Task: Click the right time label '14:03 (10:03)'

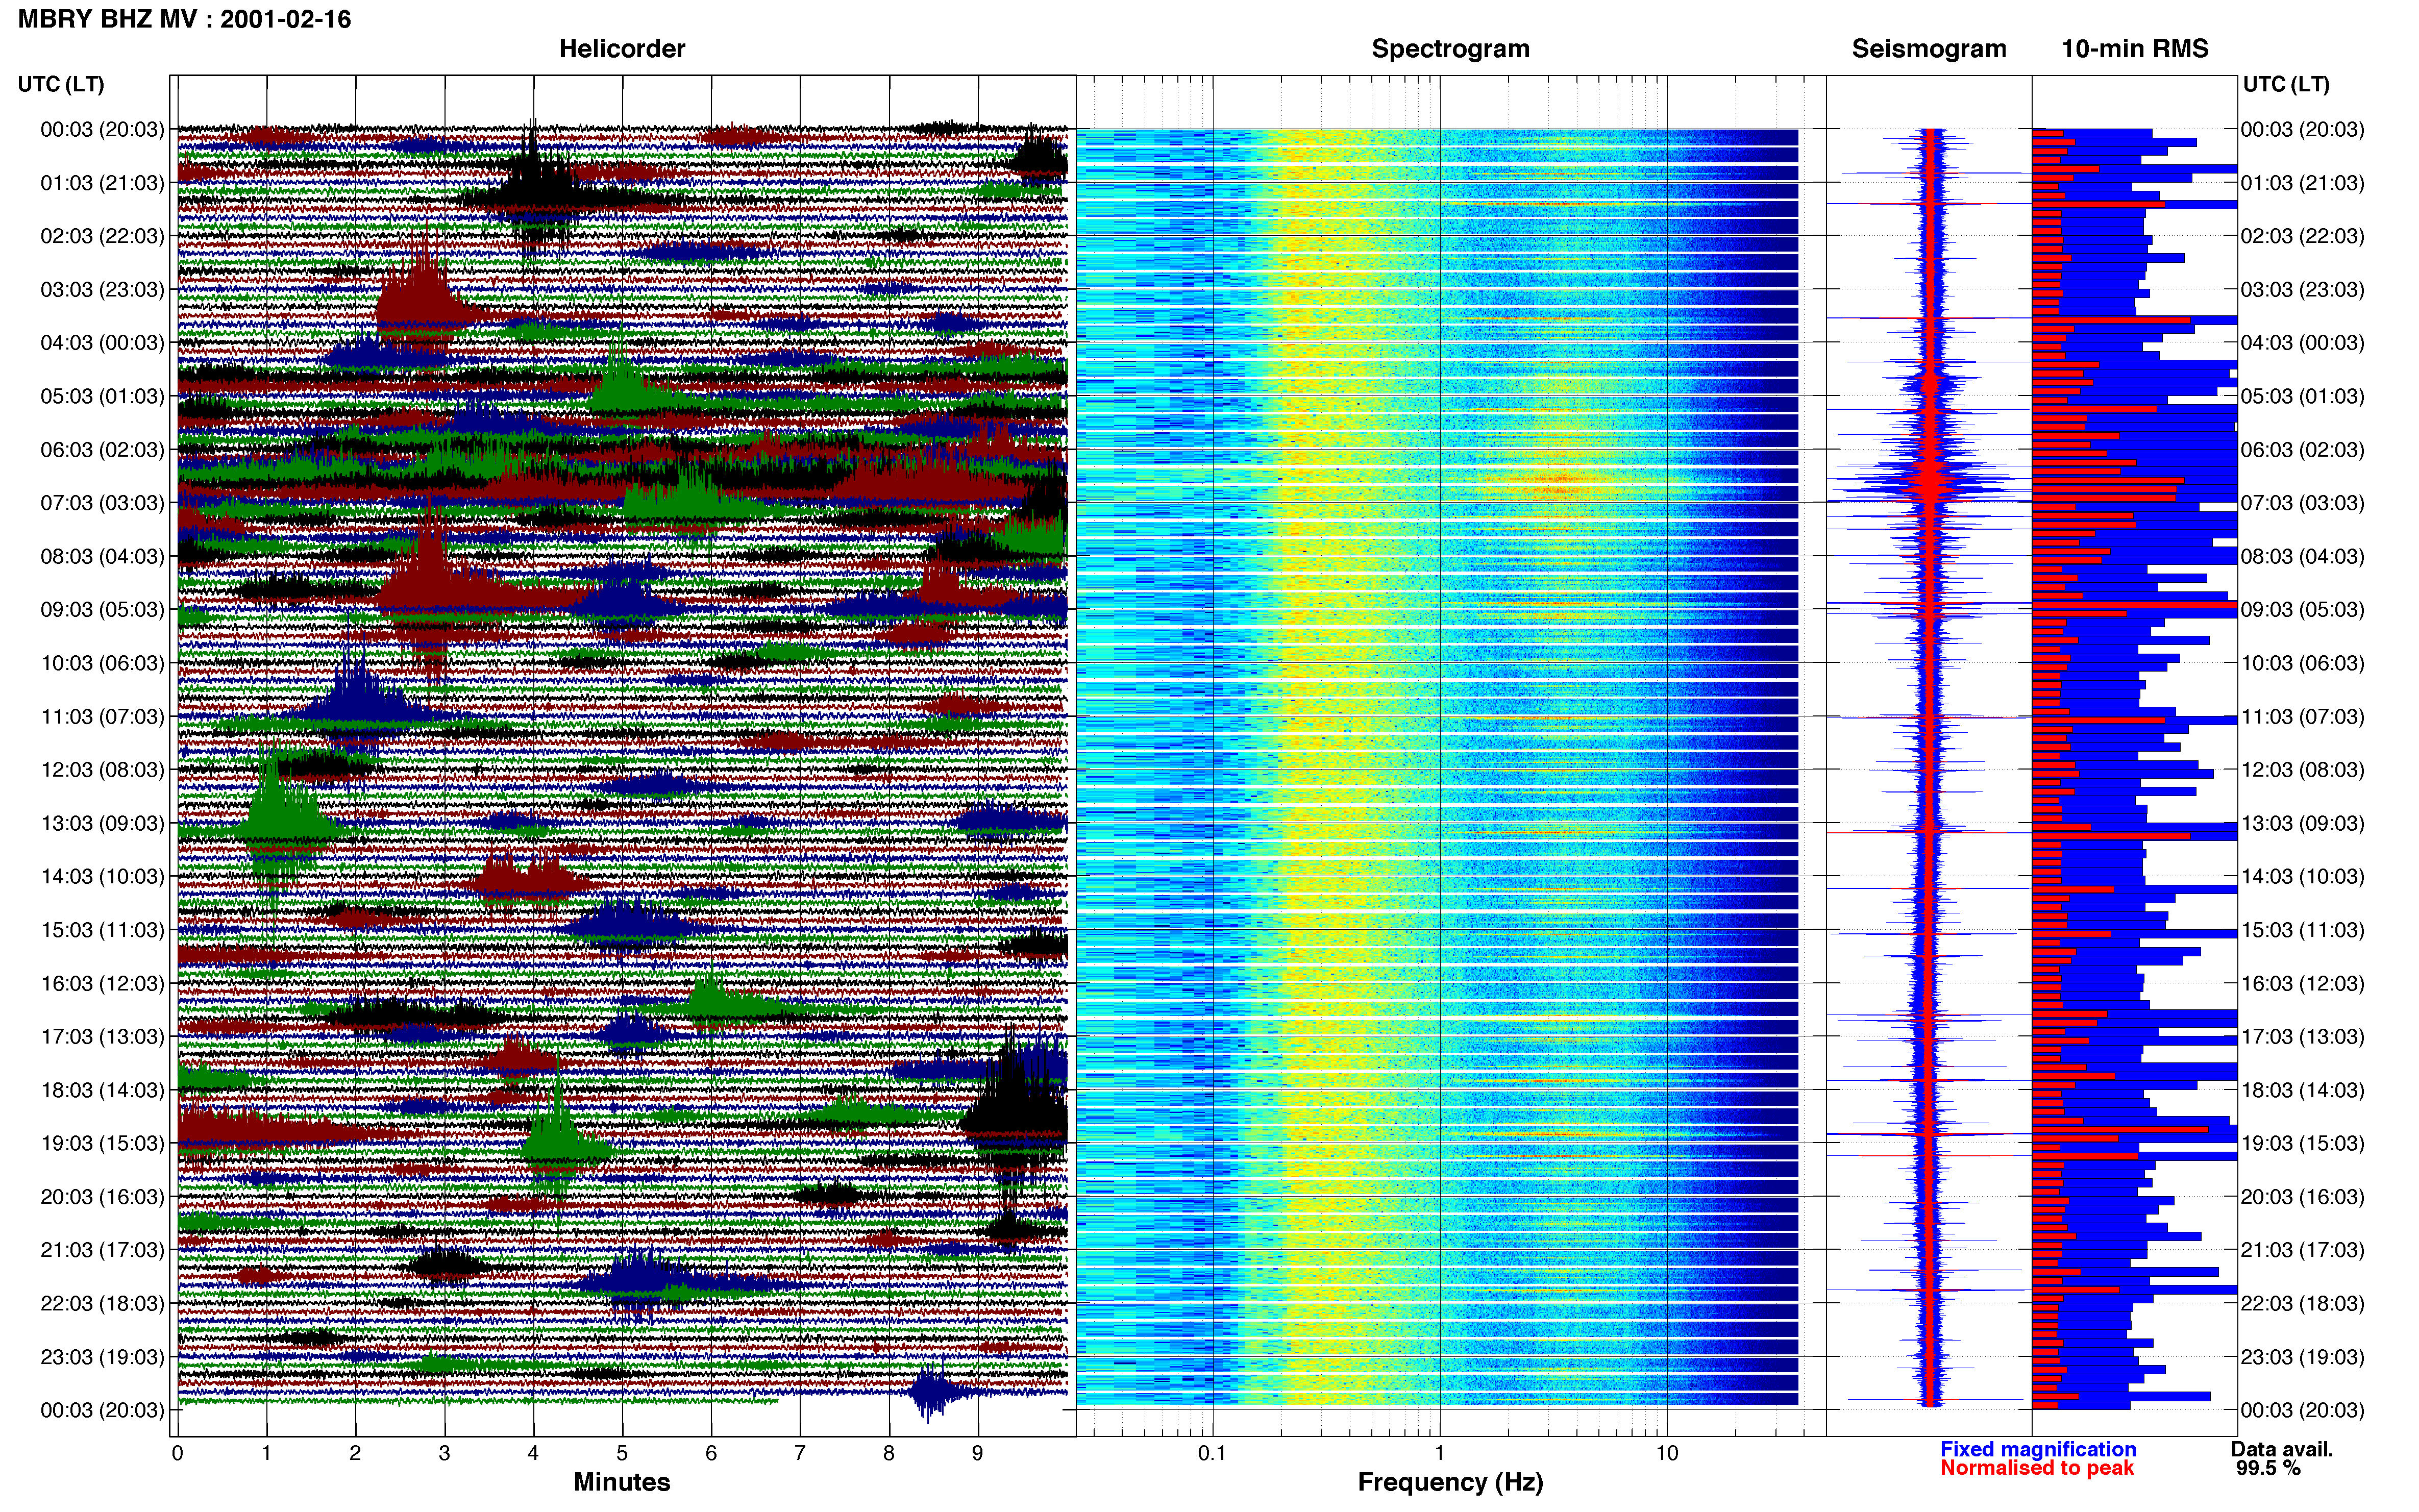Action: click(x=2303, y=877)
